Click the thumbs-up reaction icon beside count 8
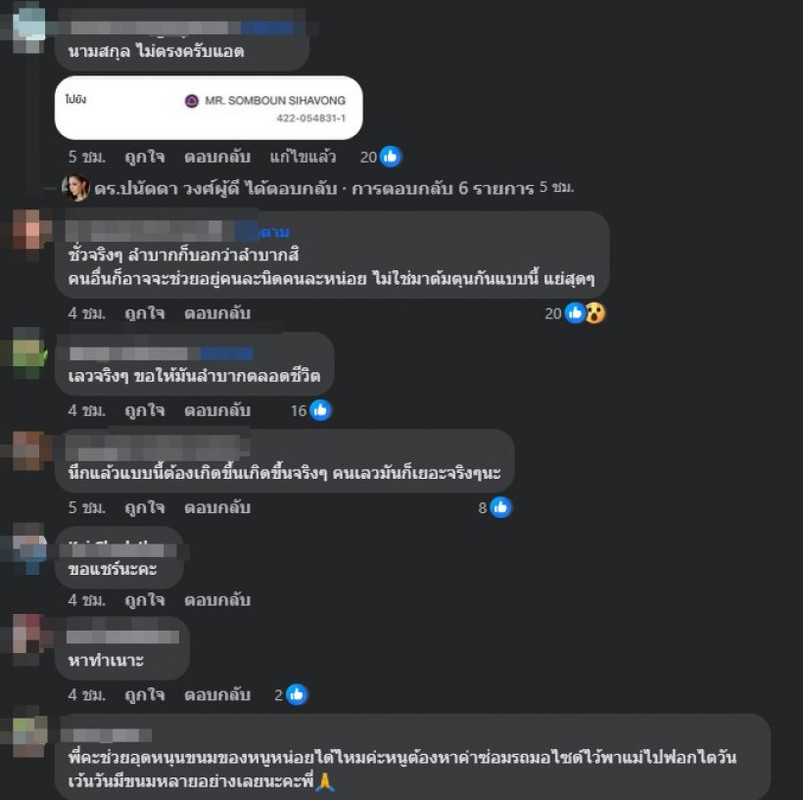The width and height of the screenshot is (803, 800). click(500, 508)
